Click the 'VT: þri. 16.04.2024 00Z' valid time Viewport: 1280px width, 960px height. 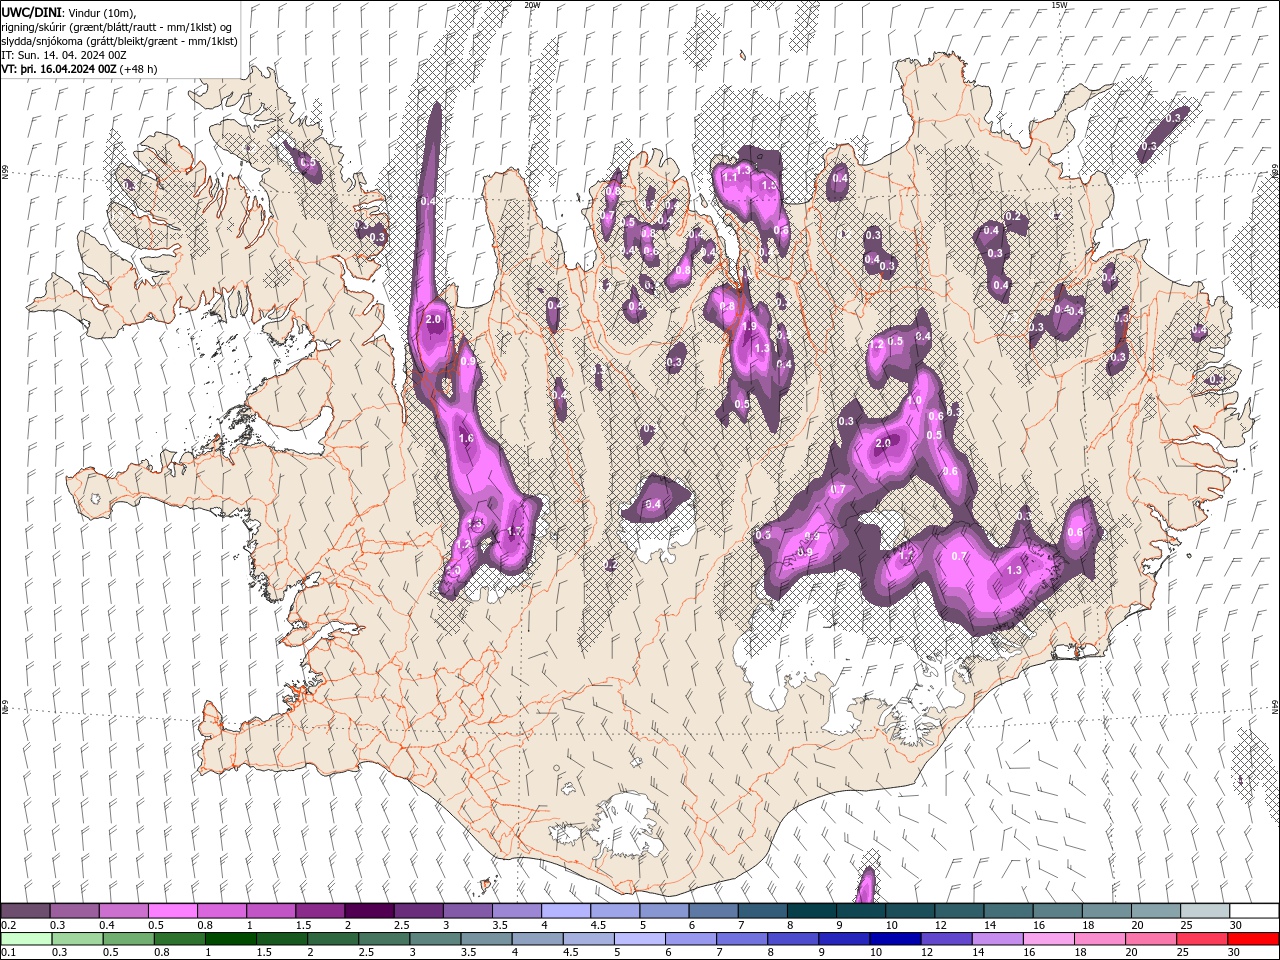click(58, 69)
